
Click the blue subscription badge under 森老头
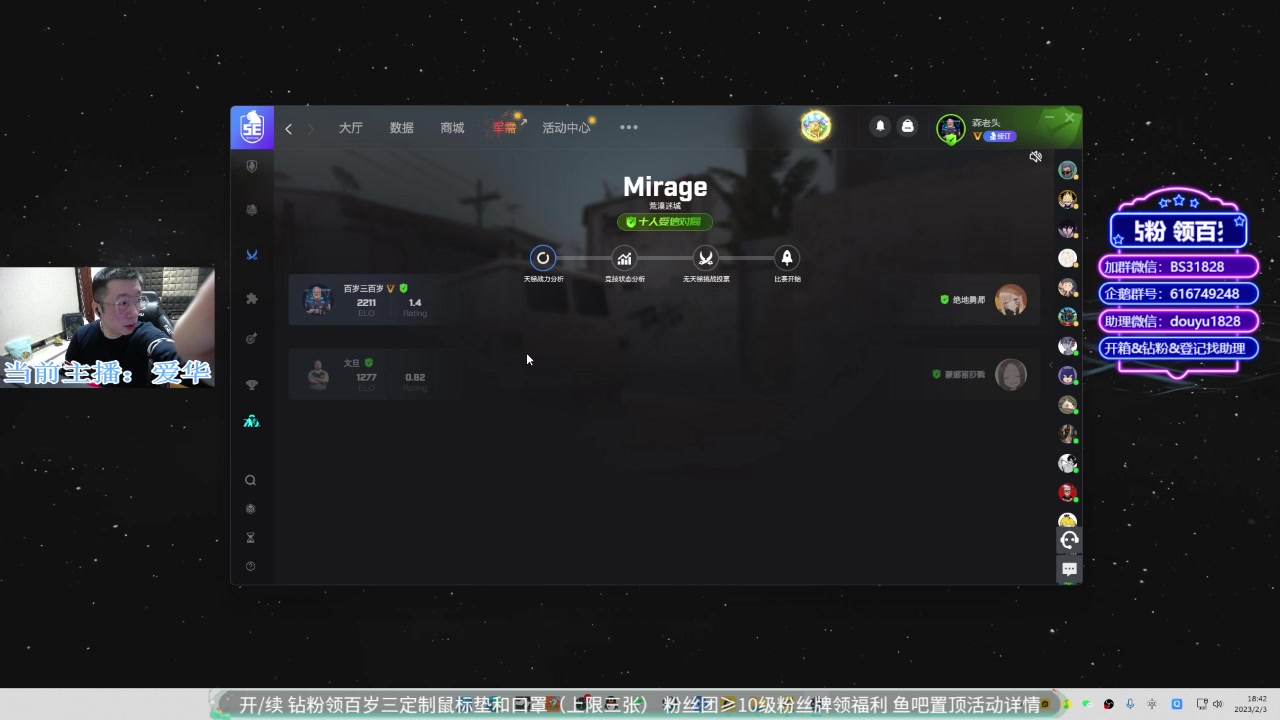[x=1000, y=136]
